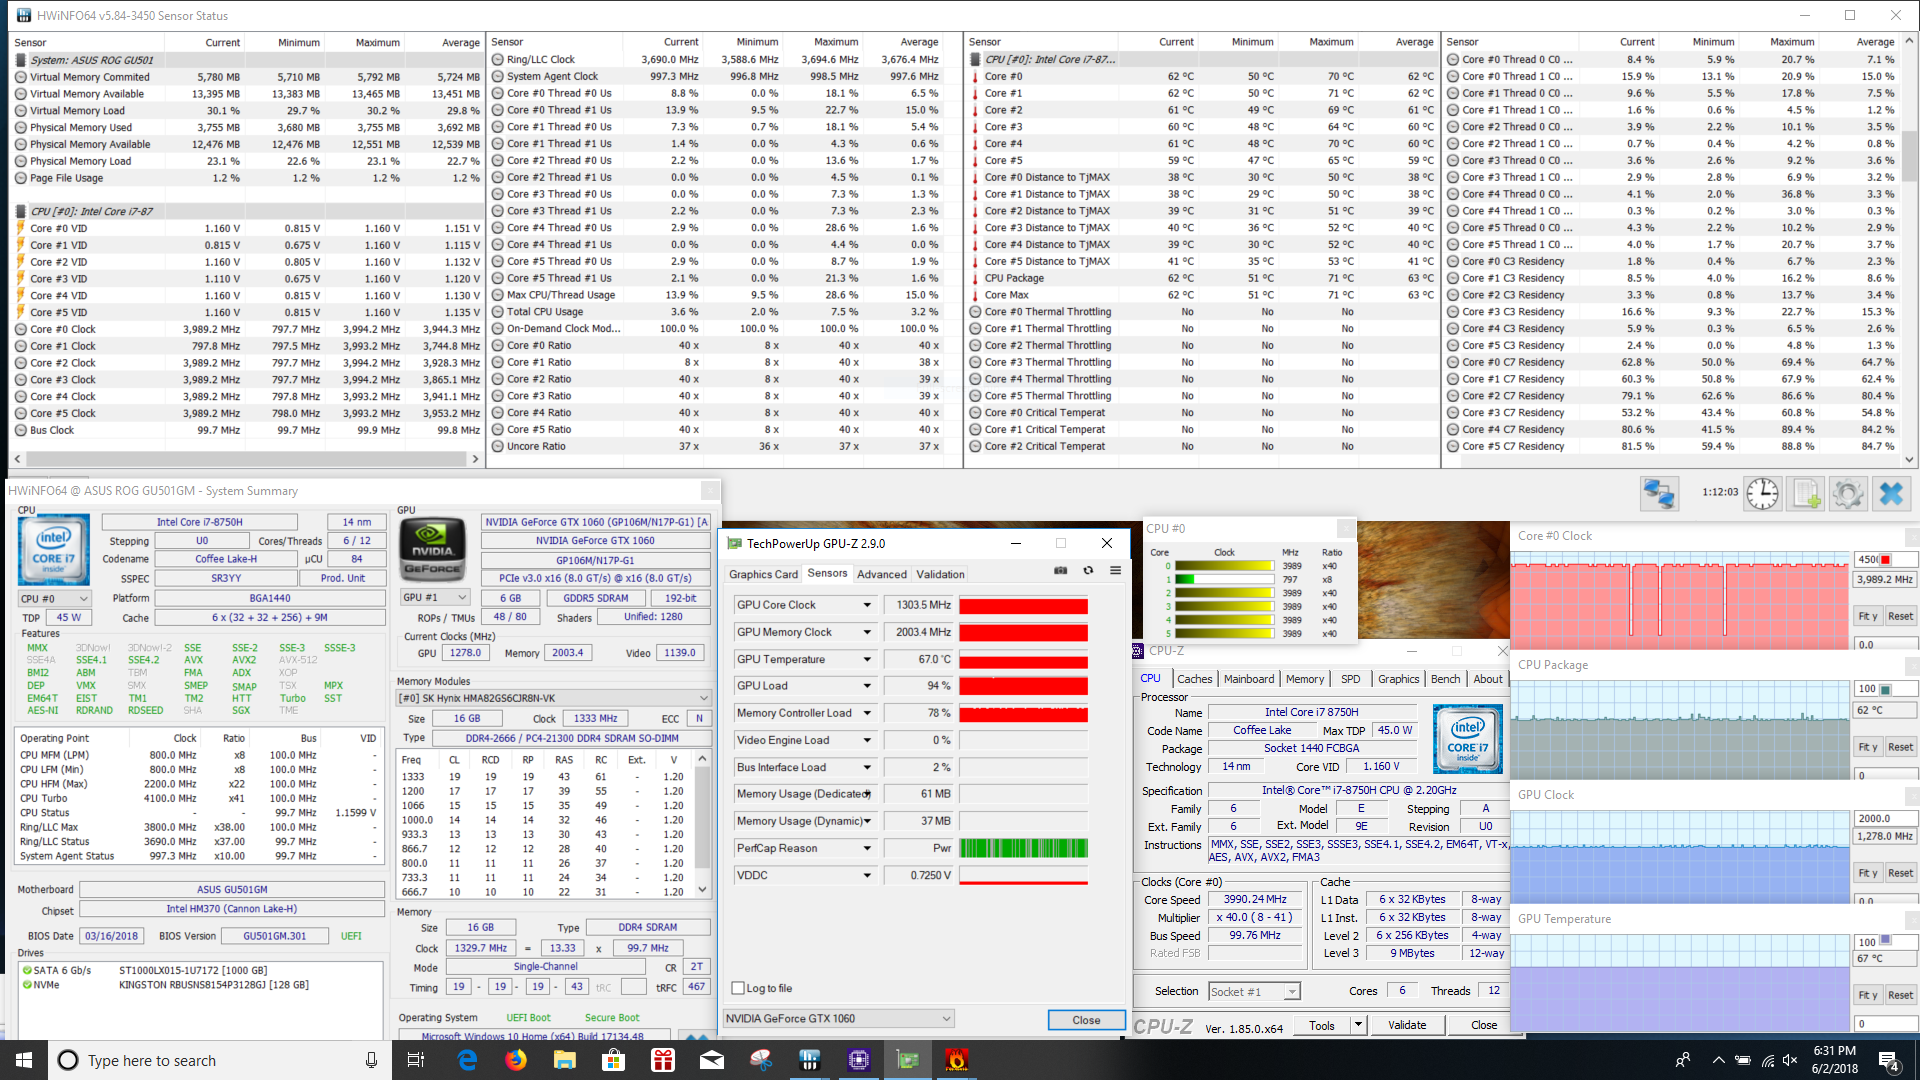Click the Core #0 Clock graph color swatch

(1885, 559)
